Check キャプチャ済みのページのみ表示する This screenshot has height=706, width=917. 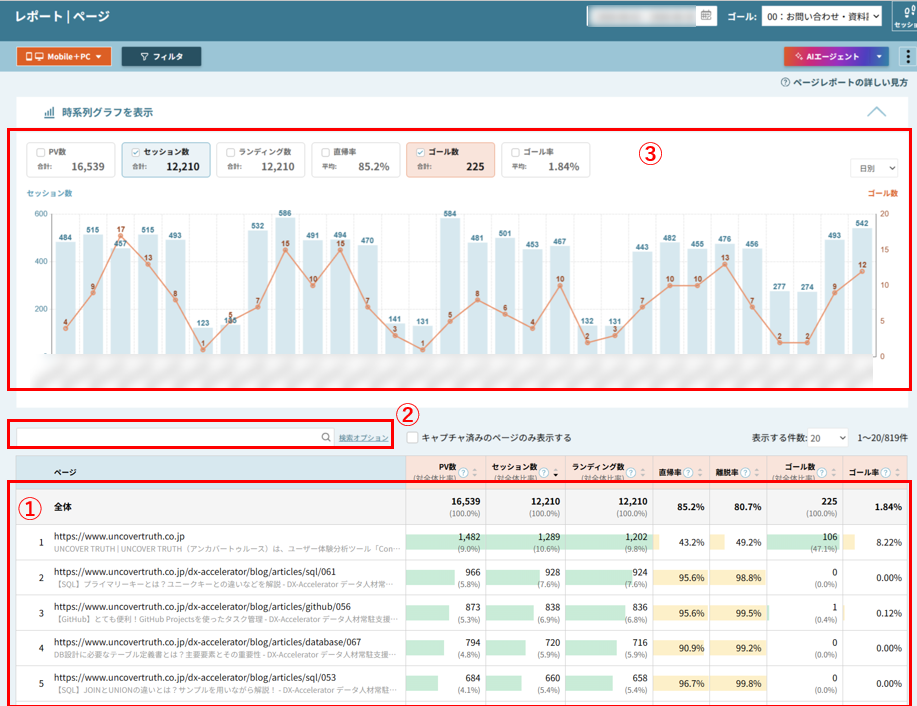(x=412, y=438)
